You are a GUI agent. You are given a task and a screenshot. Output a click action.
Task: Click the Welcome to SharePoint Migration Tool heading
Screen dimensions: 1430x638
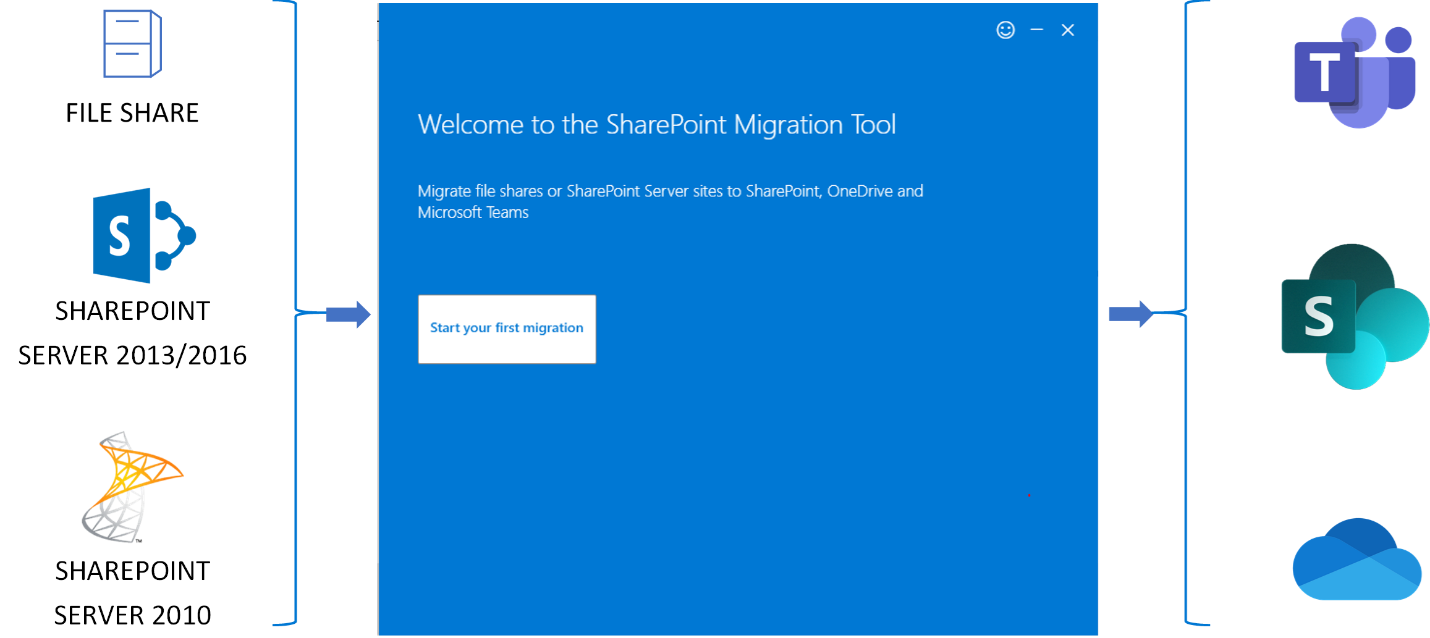pyautogui.click(x=656, y=124)
